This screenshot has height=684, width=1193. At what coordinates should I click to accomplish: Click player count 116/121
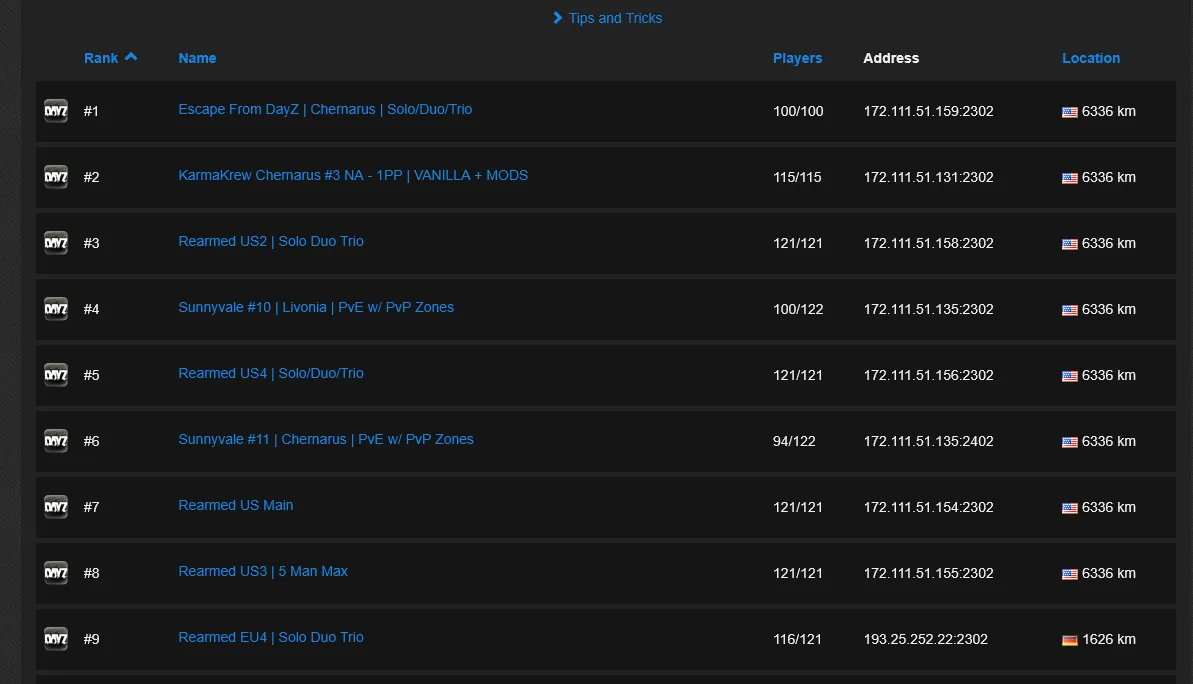[797, 639]
